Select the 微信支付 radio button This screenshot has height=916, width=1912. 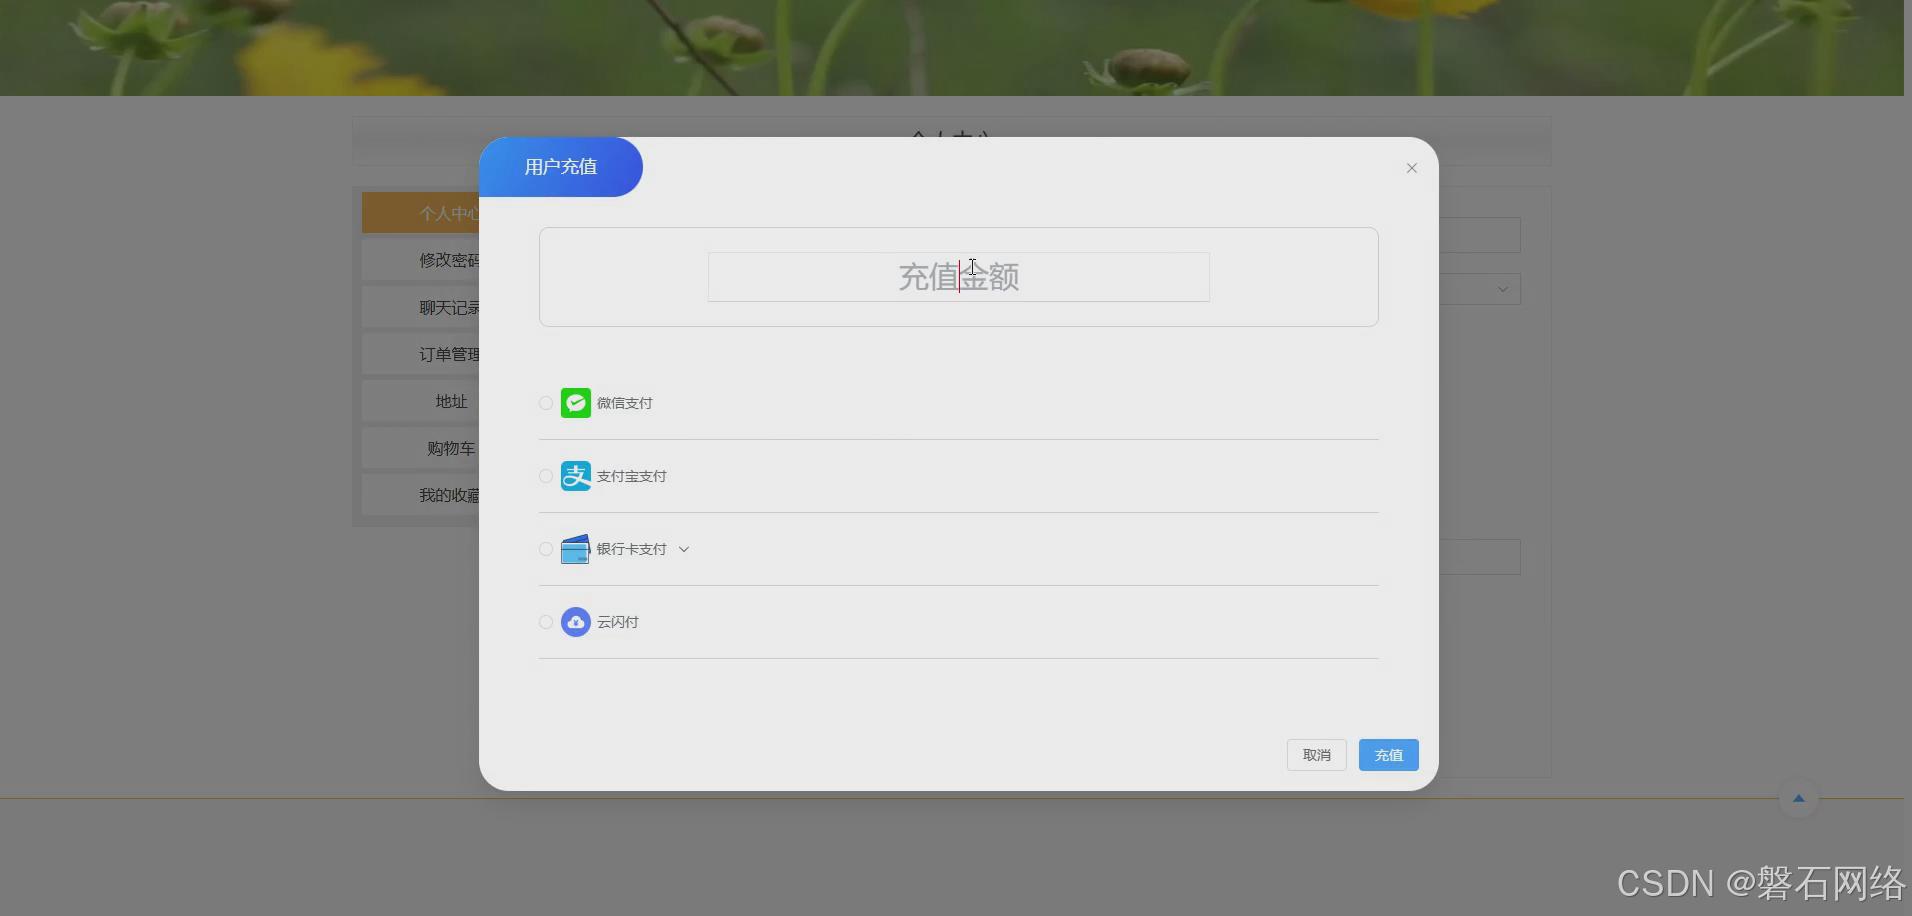(545, 403)
